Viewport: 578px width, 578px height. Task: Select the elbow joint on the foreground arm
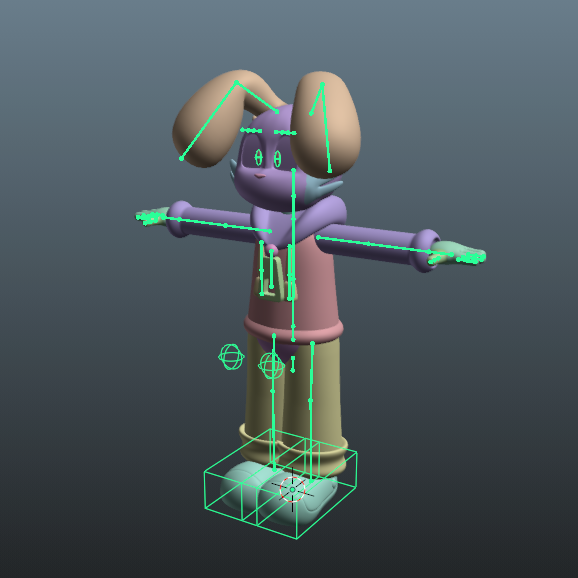pos(369,244)
